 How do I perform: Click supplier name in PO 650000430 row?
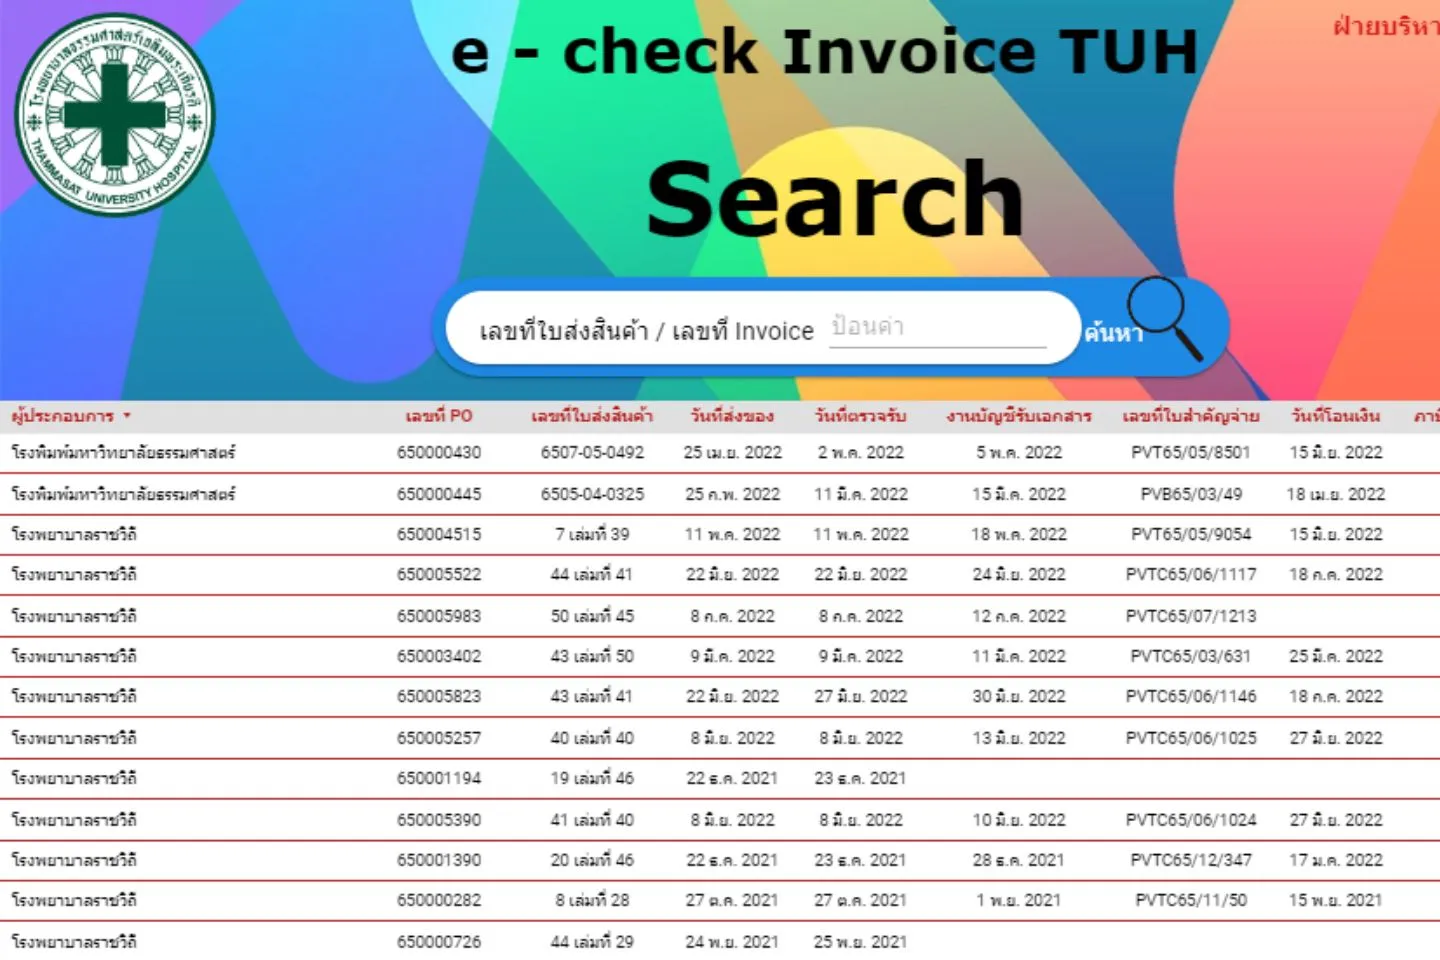point(123,453)
